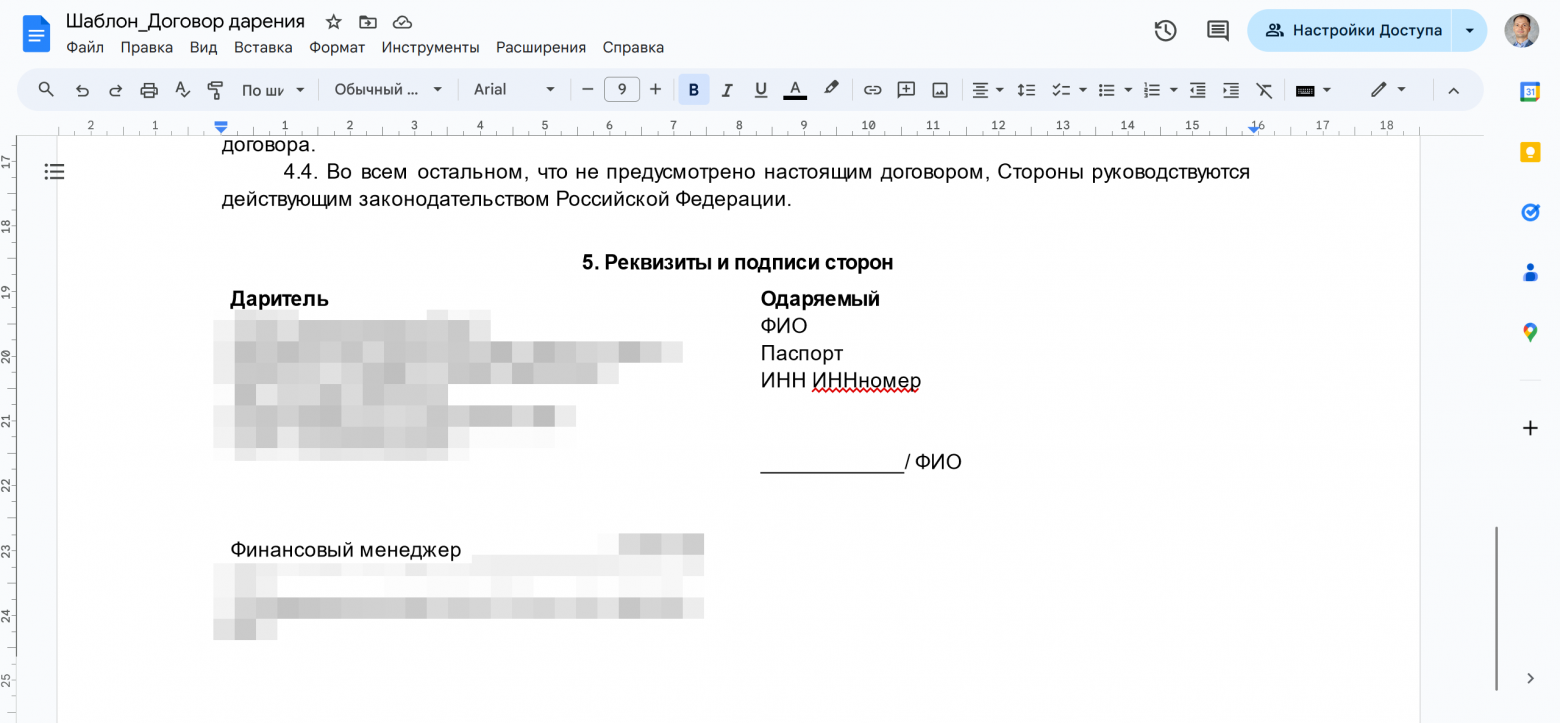The image size is (1560, 723).
Task: Open the Расширения menu
Action: coord(541,47)
